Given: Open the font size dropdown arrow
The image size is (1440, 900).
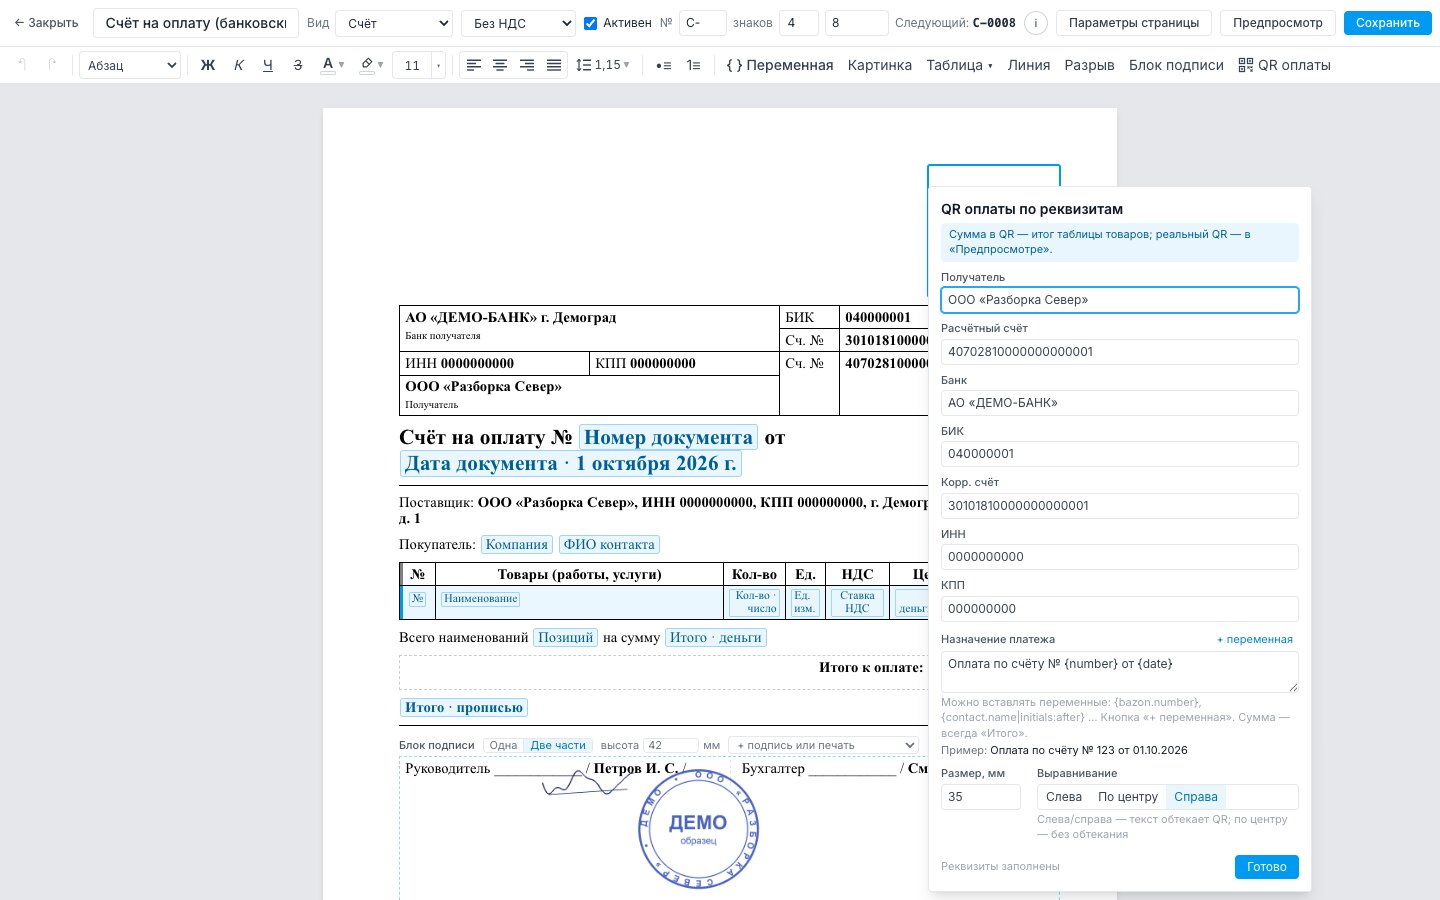Looking at the screenshot, I should [438, 65].
